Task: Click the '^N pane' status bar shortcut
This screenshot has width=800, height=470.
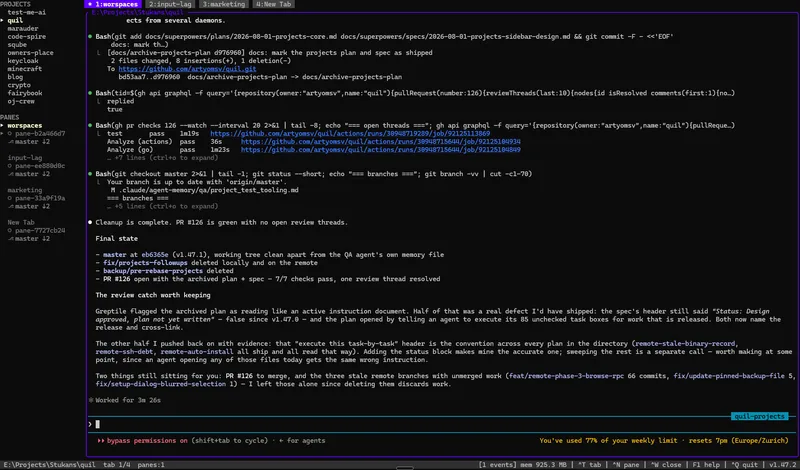Action: coord(626,465)
